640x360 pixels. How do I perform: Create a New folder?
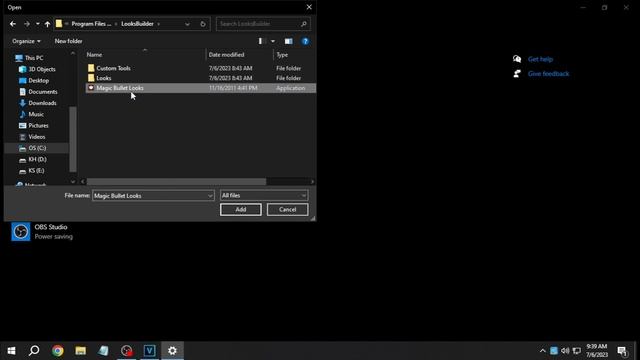coord(68,41)
